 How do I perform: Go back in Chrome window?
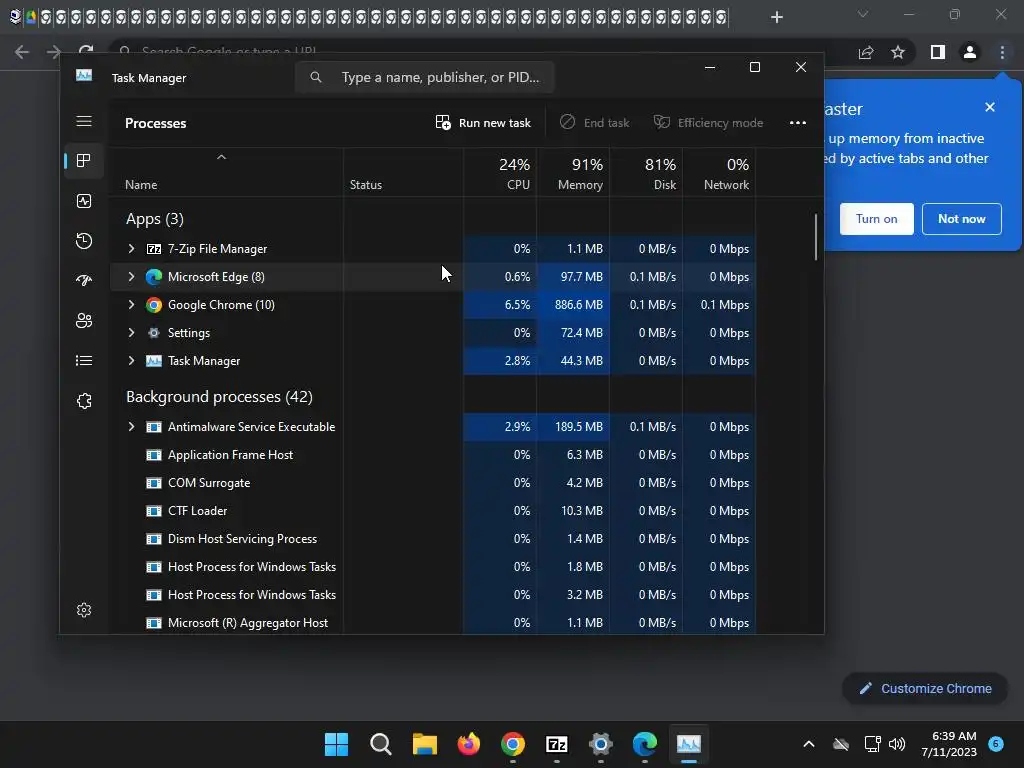[x=22, y=52]
